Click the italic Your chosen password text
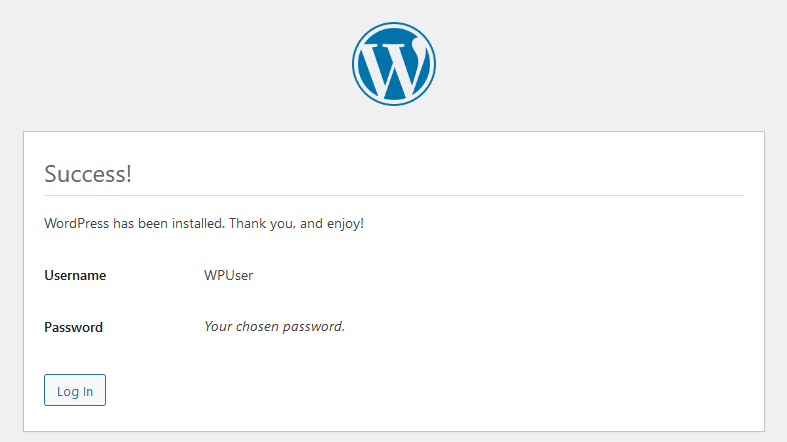 coord(274,326)
